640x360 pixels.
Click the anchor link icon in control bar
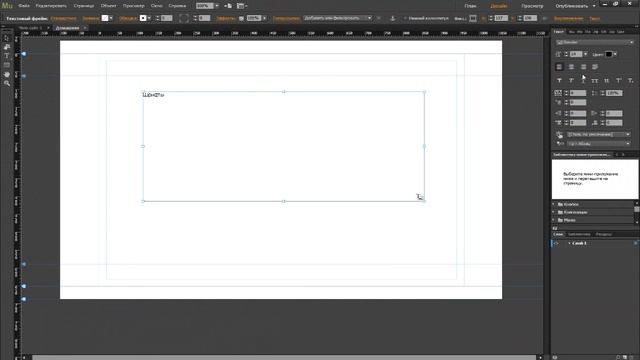tap(393, 18)
